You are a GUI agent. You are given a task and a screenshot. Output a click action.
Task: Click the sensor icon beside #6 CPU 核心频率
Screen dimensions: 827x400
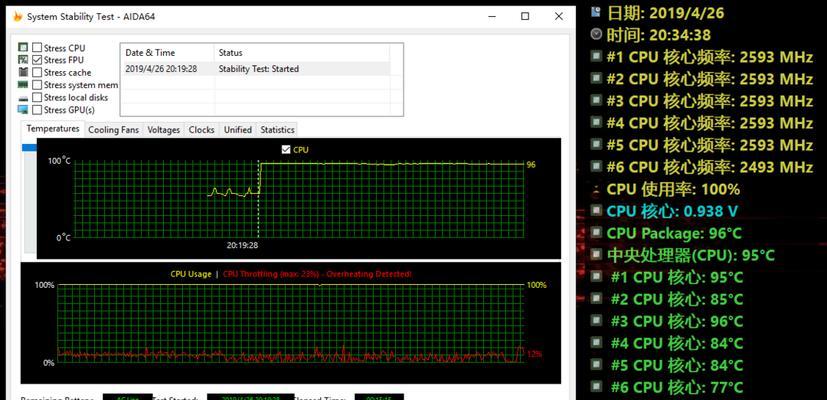[596, 166]
